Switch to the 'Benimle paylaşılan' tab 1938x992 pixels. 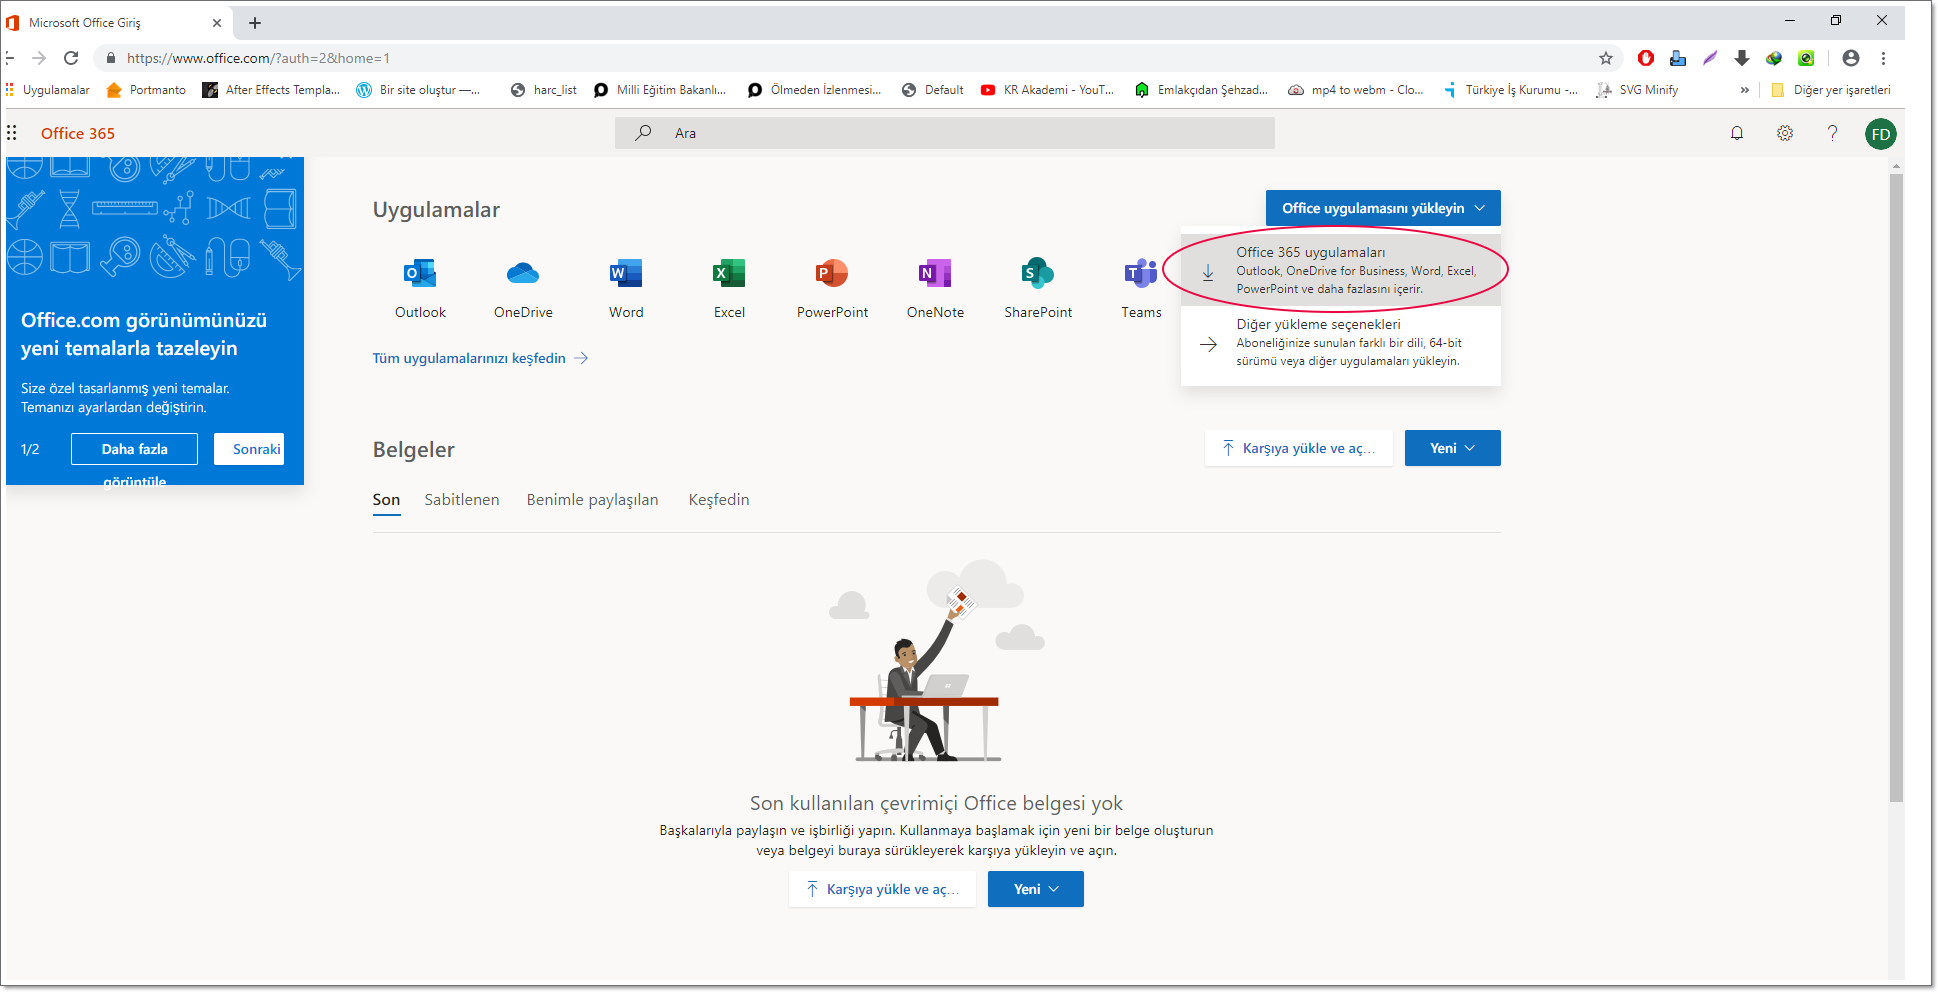(592, 500)
